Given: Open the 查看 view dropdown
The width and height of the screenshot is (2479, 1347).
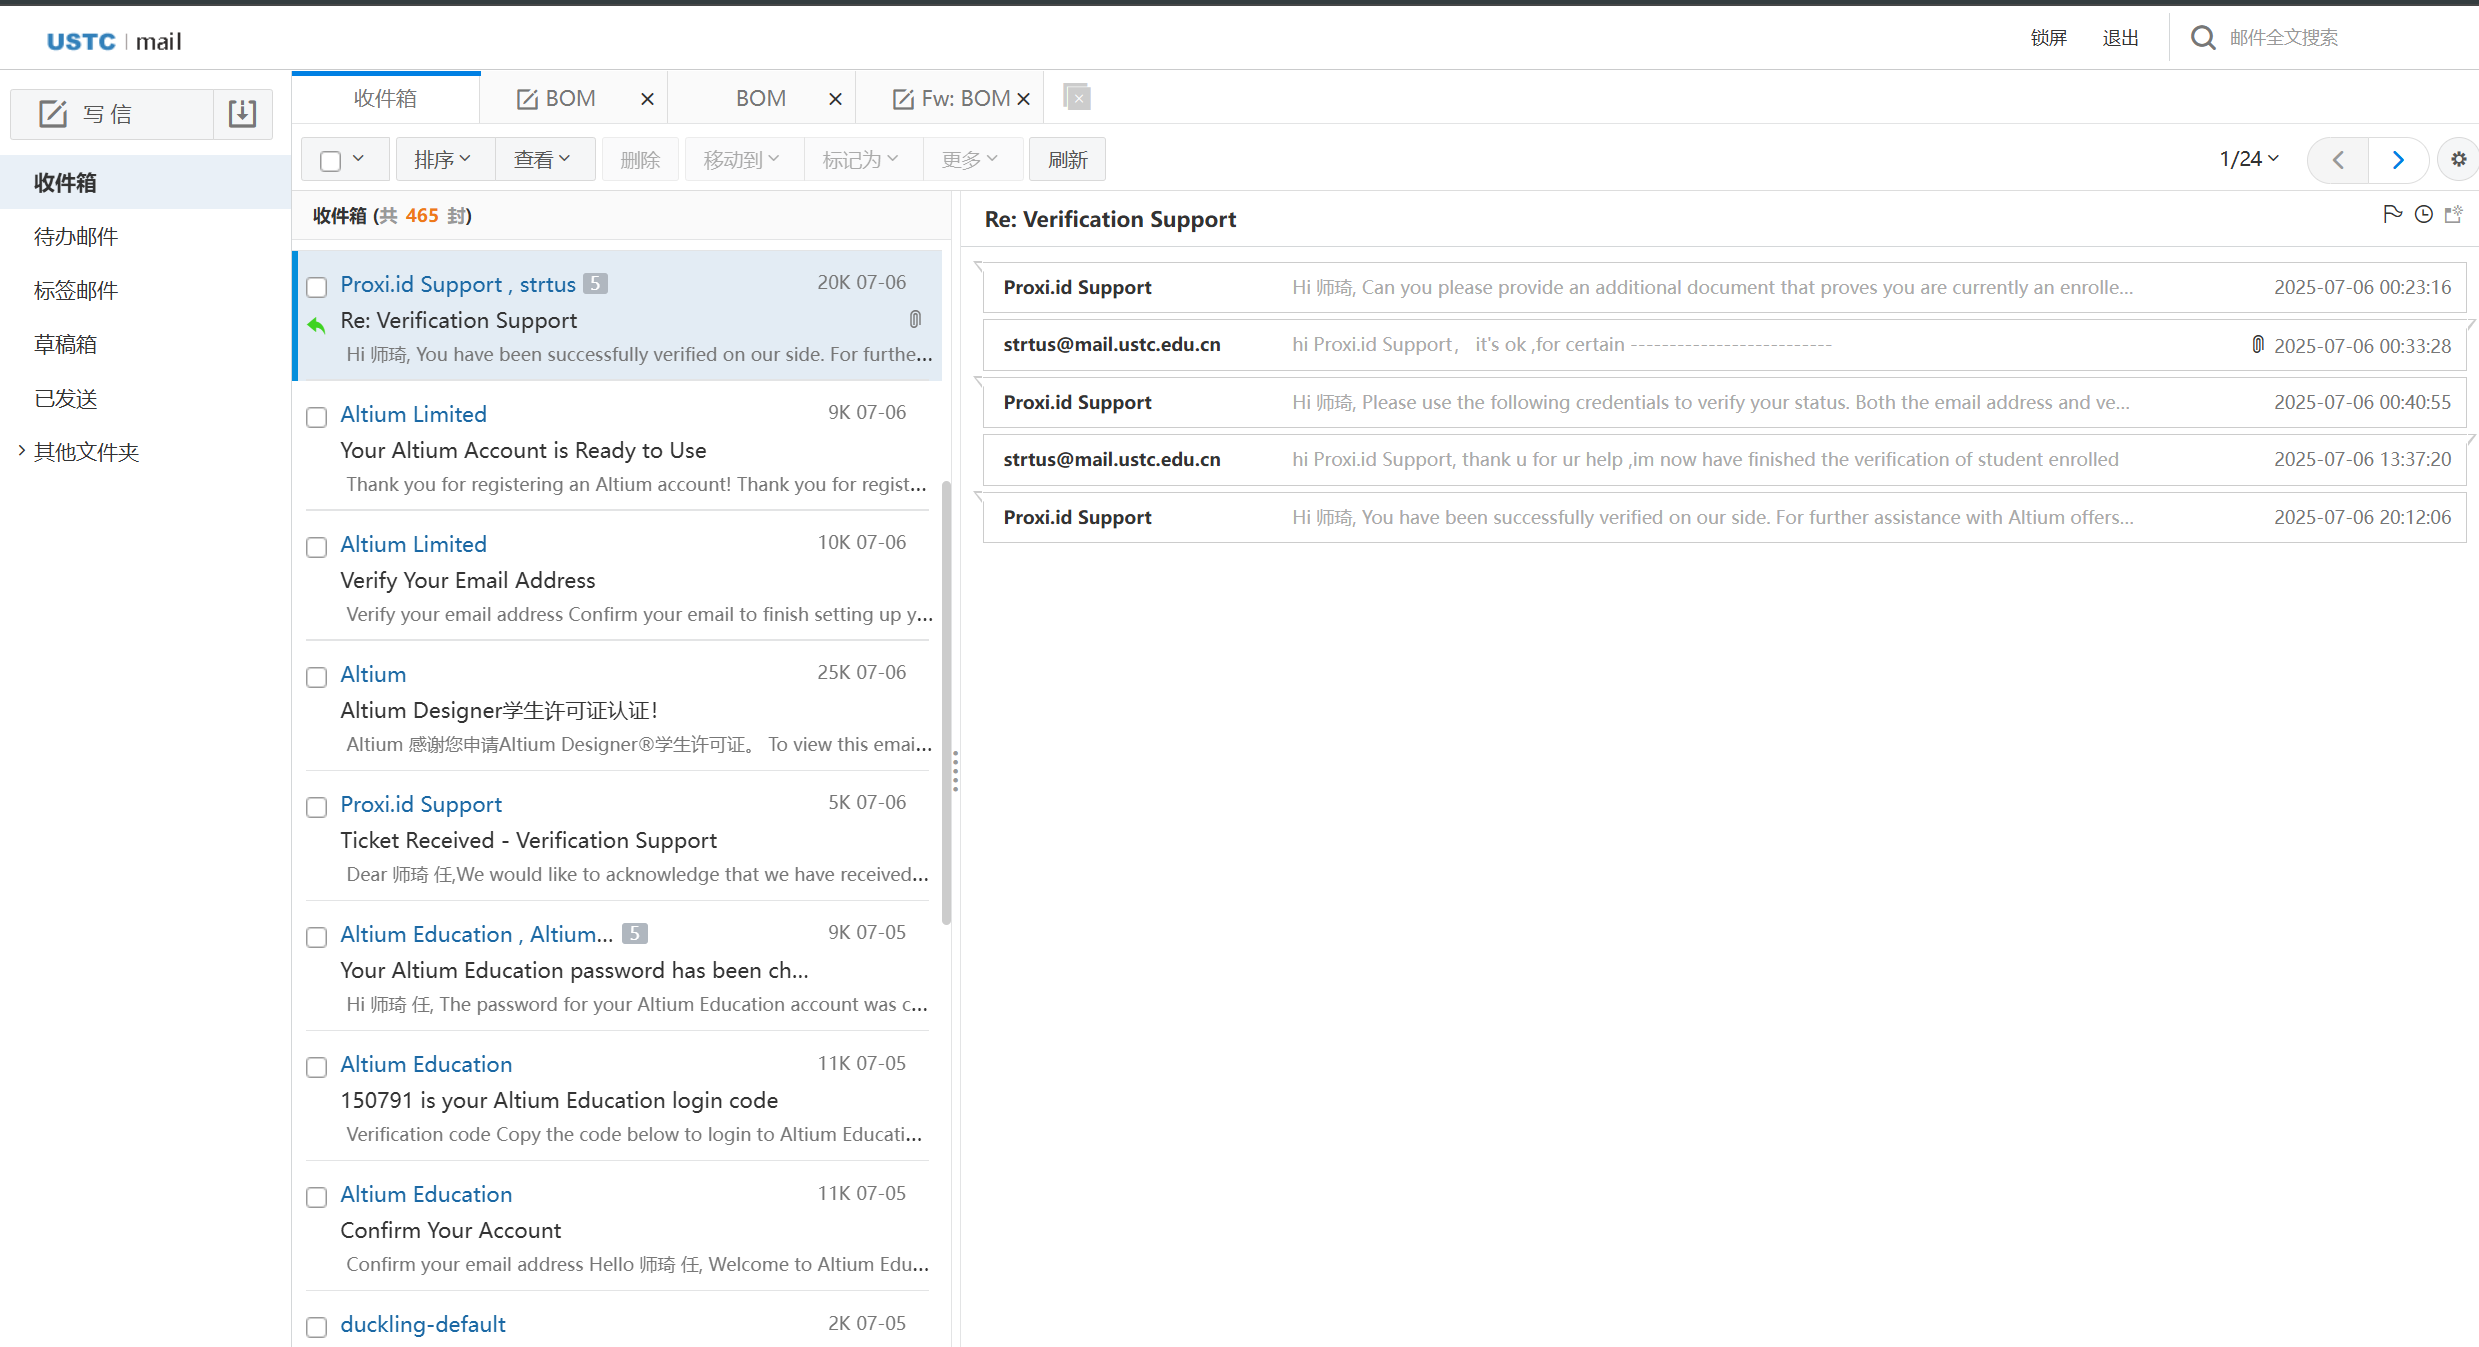Looking at the screenshot, I should click(x=543, y=160).
